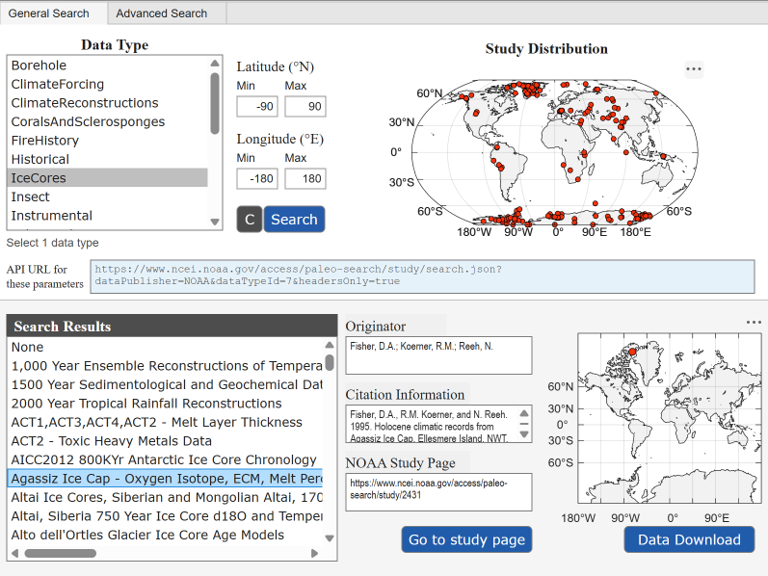Click the Originator text box
This screenshot has width=768, height=576.
pyautogui.click(x=439, y=355)
